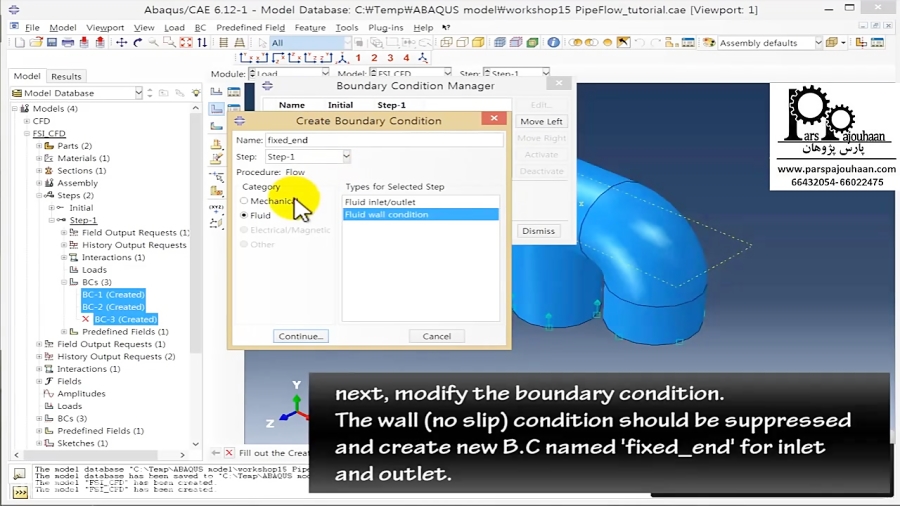900x506 pixels.
Task: Click the red X cancel procedure icon
Action: click(x=229, y=453)
